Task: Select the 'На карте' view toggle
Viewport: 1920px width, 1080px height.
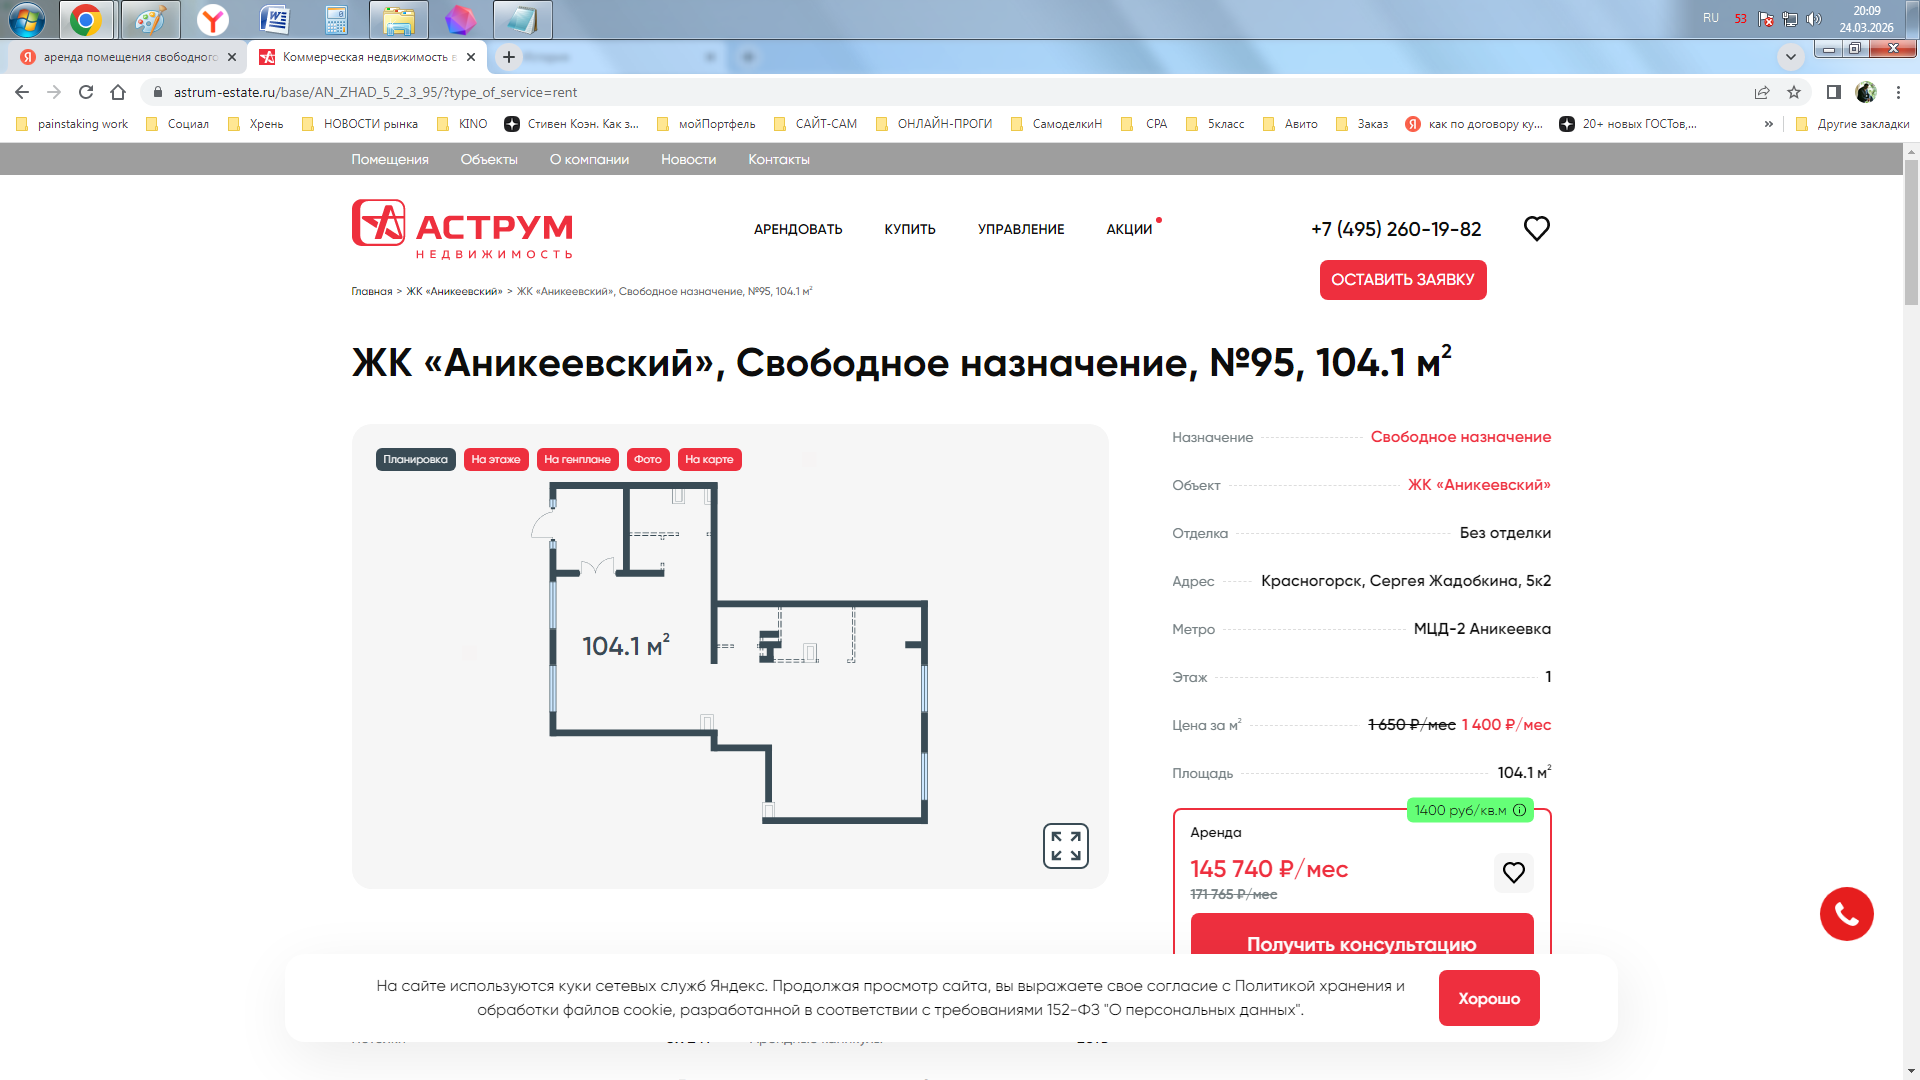Action: [x=709, y=460]
